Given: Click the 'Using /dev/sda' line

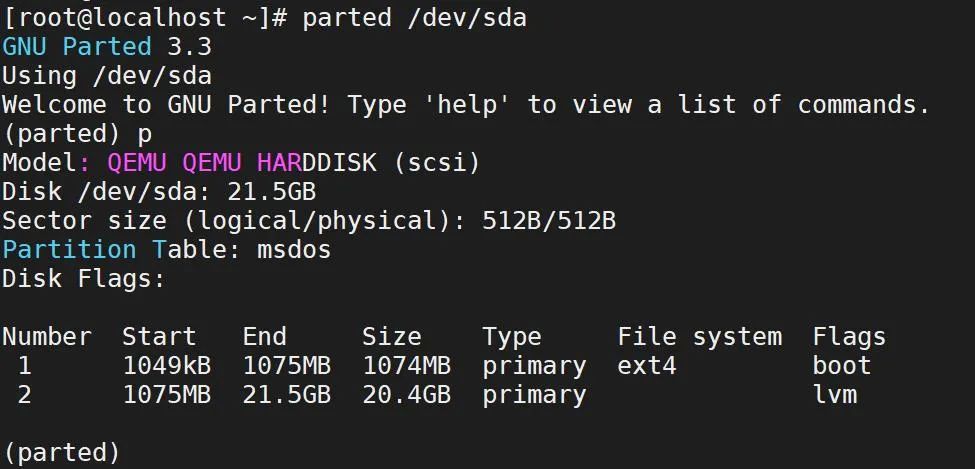Looking at the screenshot, I should [x=107, y=75].
